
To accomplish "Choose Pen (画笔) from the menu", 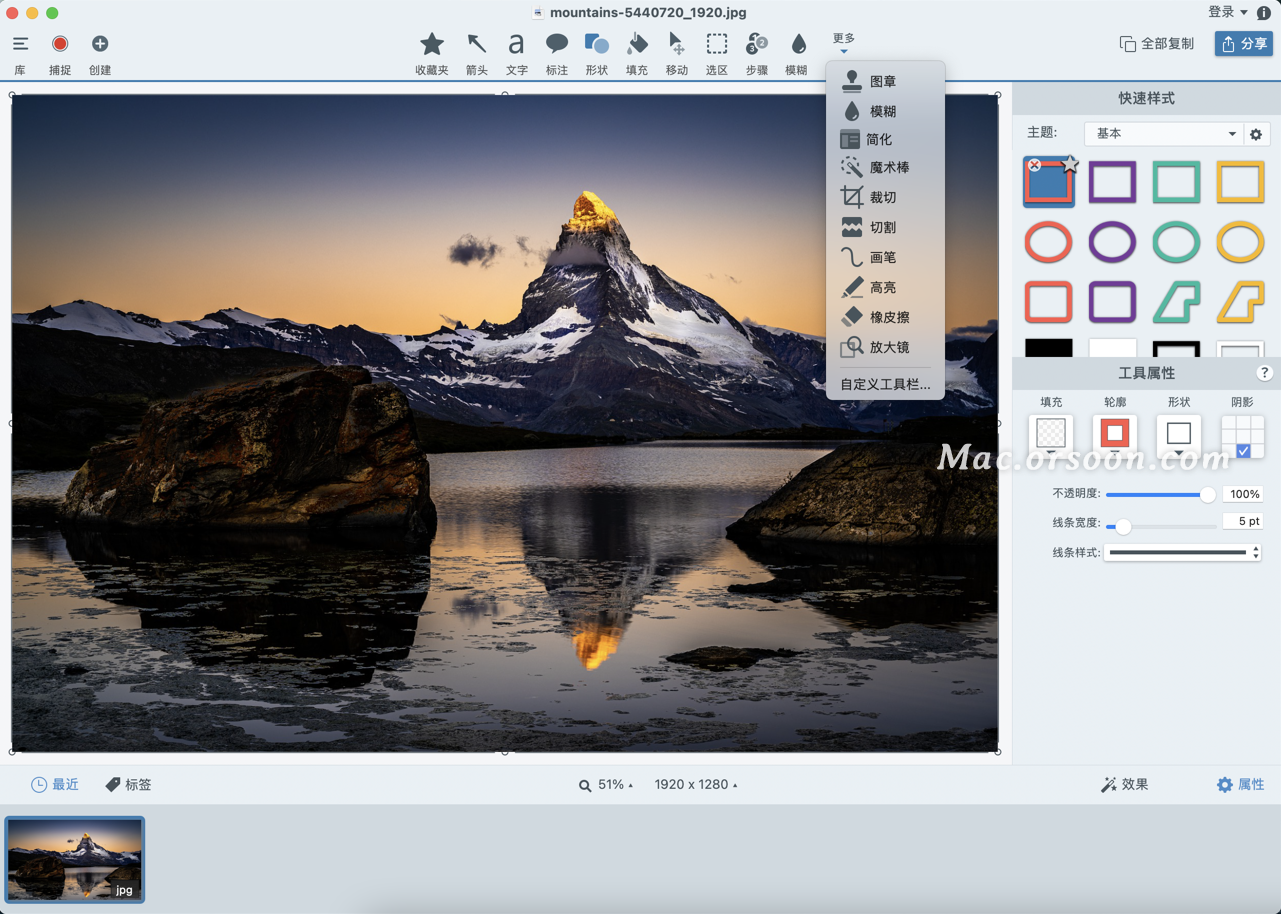I will (885, 257).
